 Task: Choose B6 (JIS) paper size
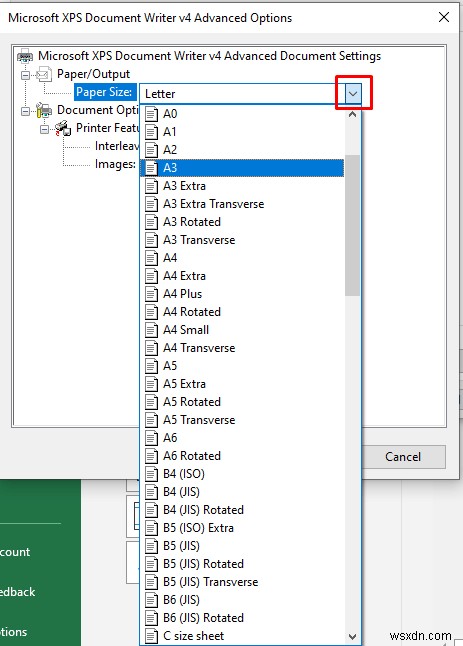pyautogui.click(x=242, y=599)
